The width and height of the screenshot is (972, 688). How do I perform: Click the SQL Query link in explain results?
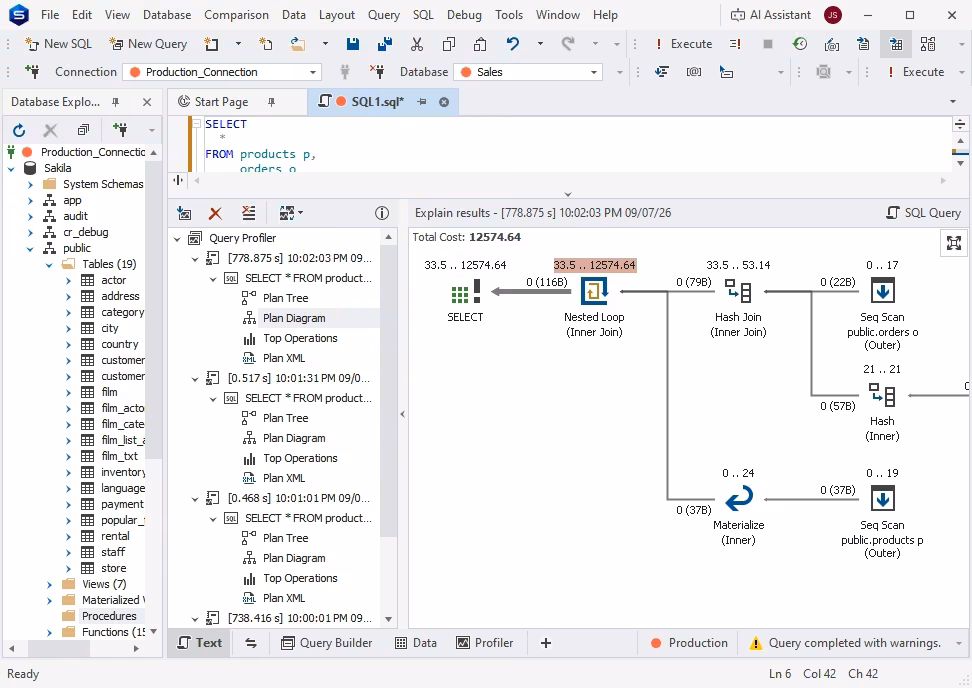(x=924, y=213)
